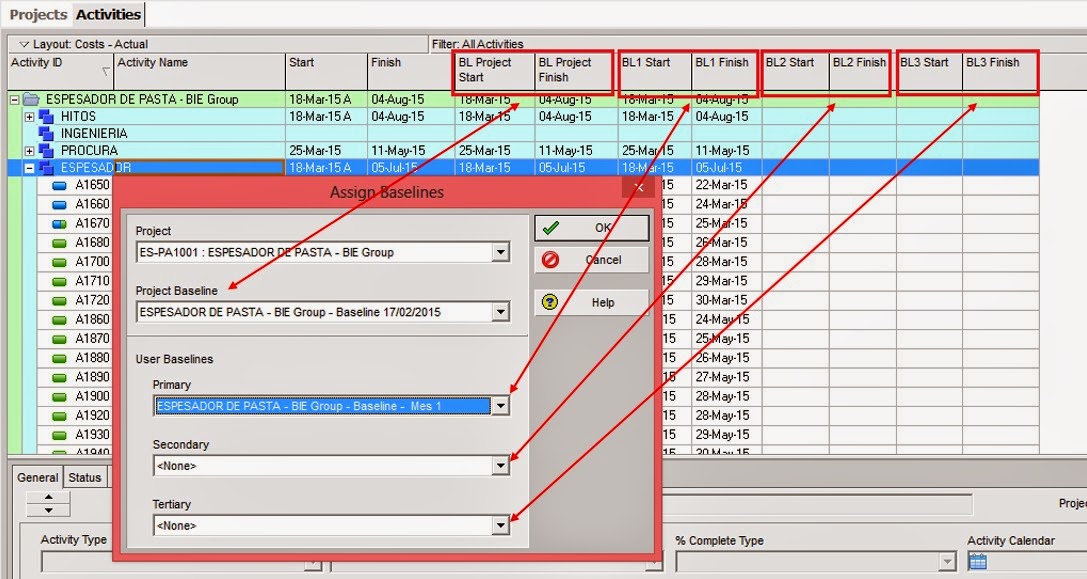The width and height of the screenshot is (1087, 579).
Task: Click the red Cancel icon in Assign Baselines
Action: tap(552, 260)
